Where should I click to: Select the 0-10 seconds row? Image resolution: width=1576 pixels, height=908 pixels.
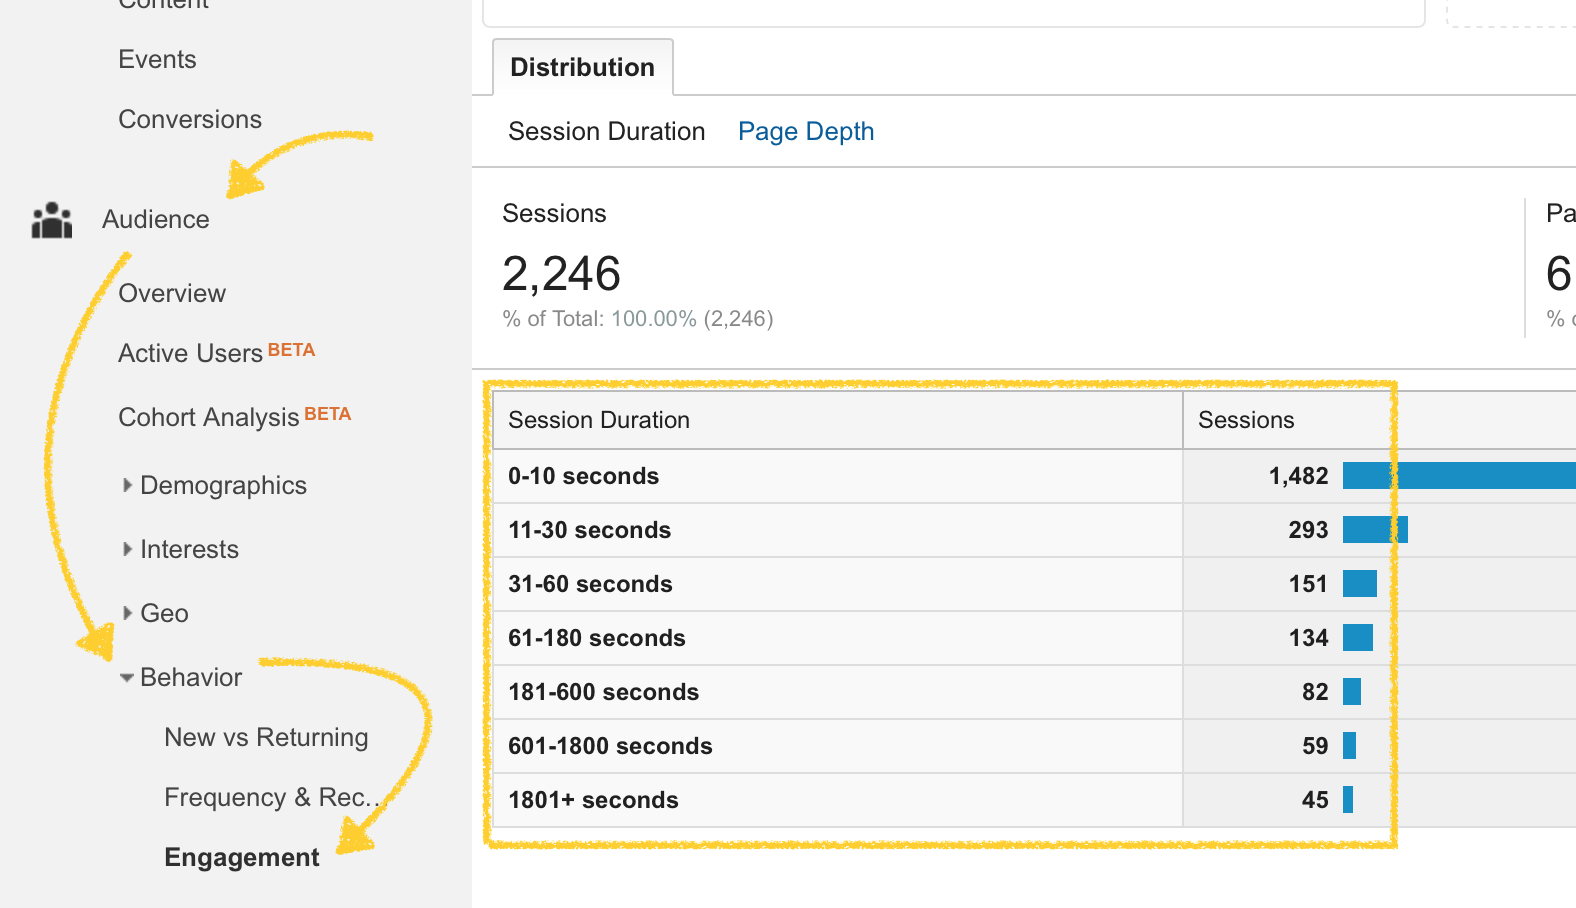[1034, 476]
